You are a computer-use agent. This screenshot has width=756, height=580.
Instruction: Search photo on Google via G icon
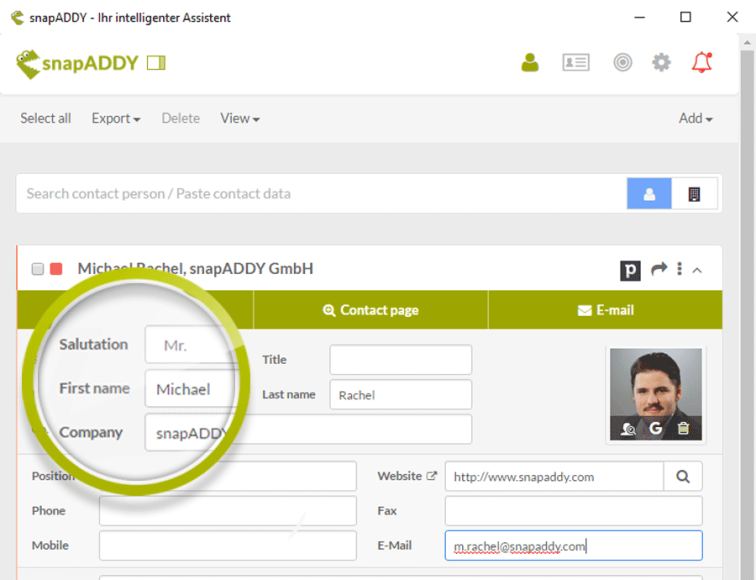pyautogui.click(x=656, y=428)
